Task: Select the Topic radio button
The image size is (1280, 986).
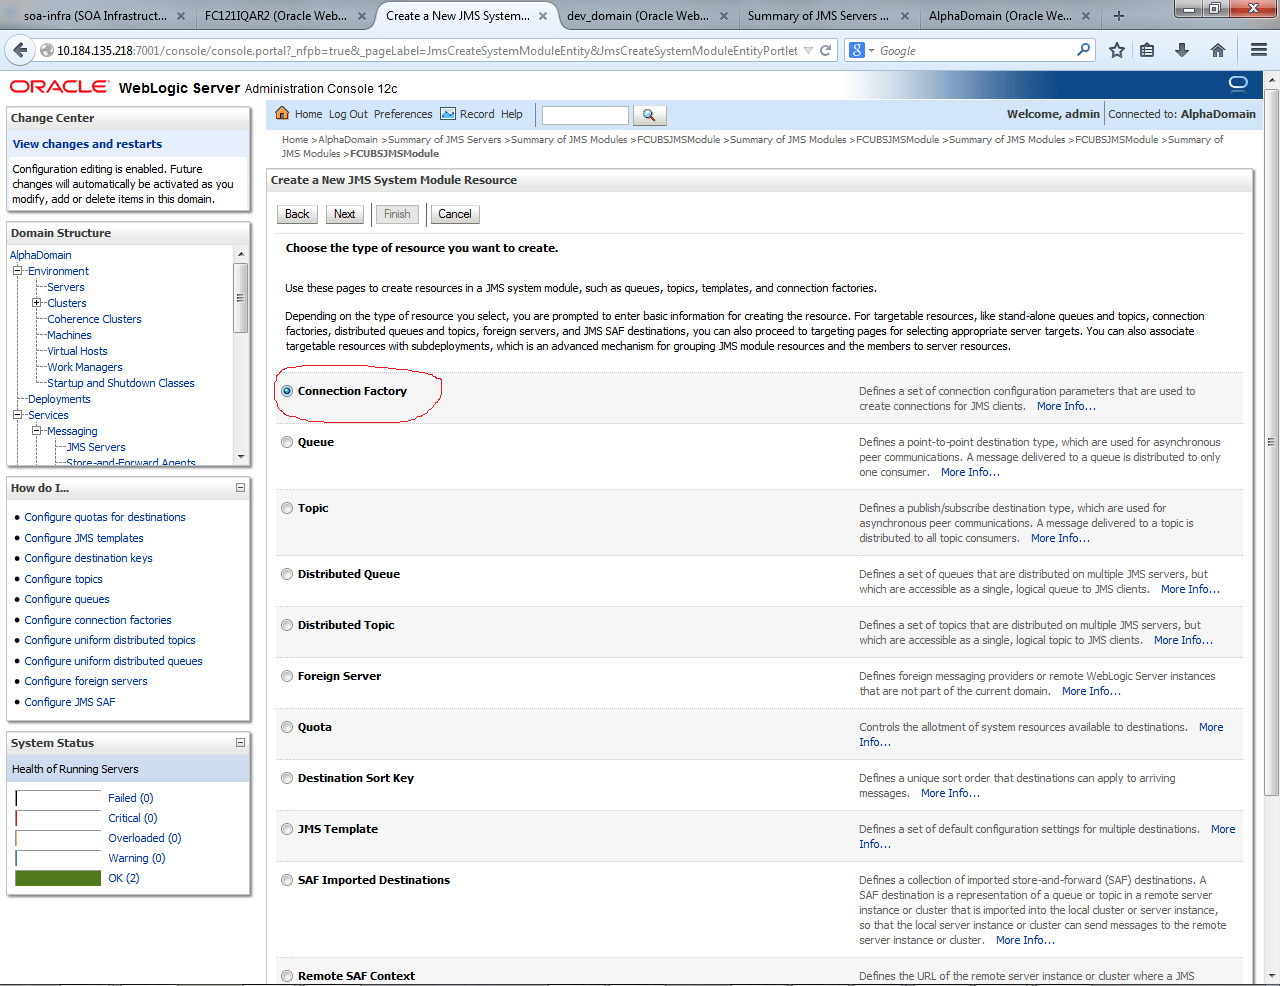Action: 287,508
